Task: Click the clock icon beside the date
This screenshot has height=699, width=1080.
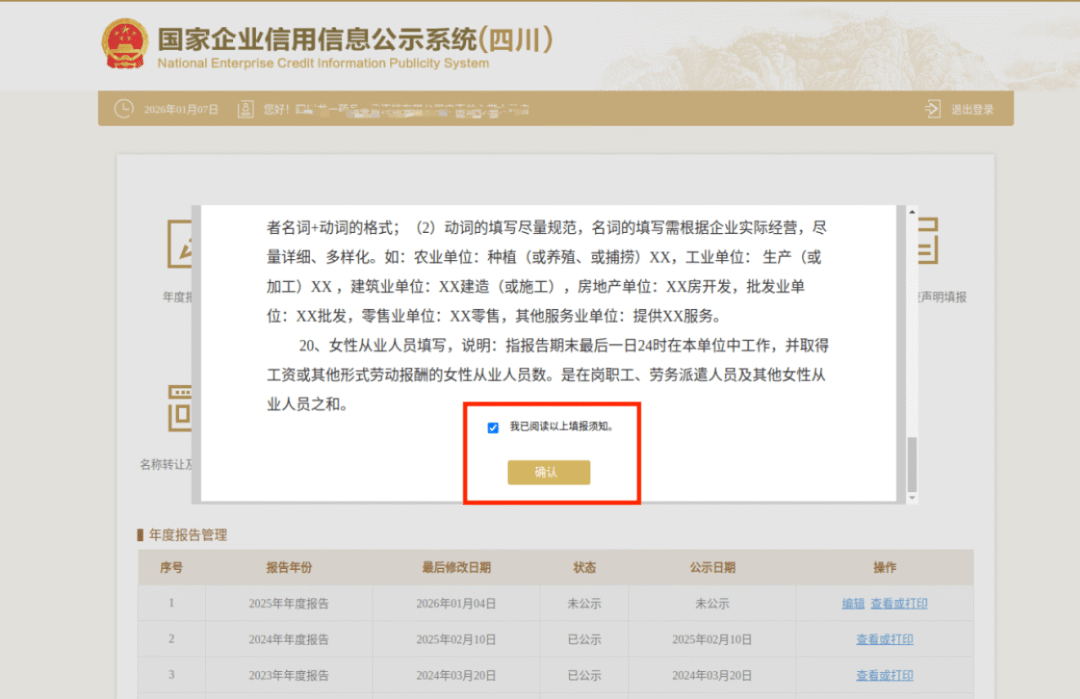Action: [124, 109]
